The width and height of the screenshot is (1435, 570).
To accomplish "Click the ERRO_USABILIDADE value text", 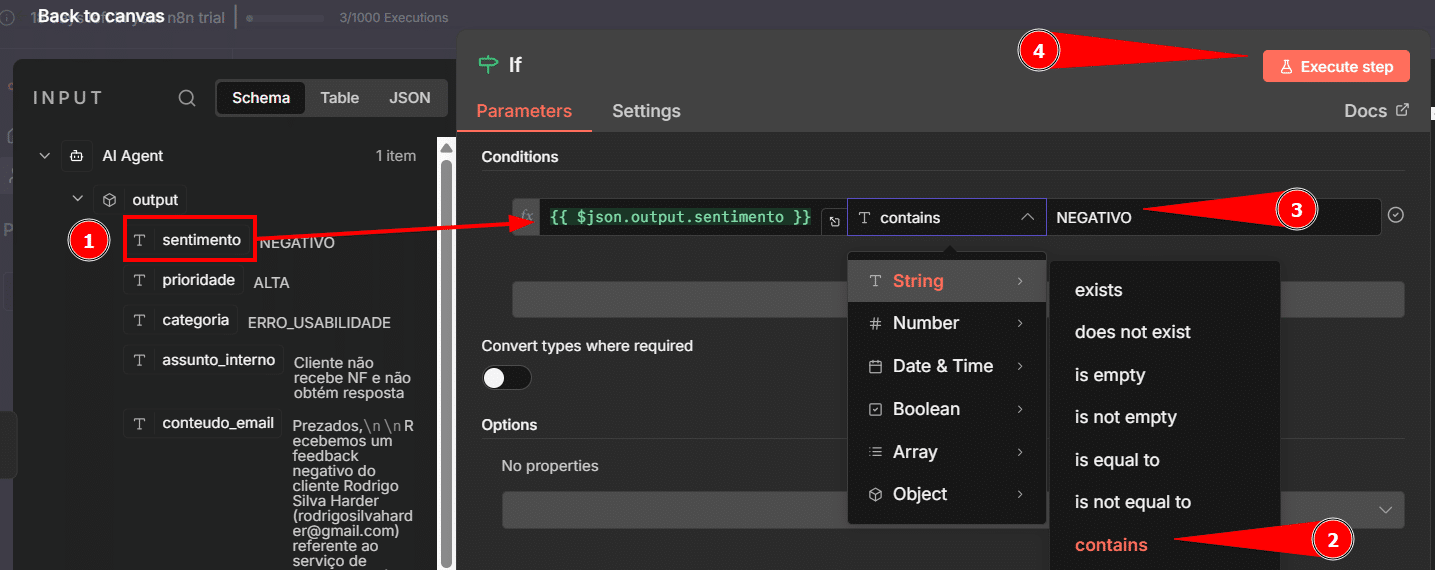I will pos(319,323).
